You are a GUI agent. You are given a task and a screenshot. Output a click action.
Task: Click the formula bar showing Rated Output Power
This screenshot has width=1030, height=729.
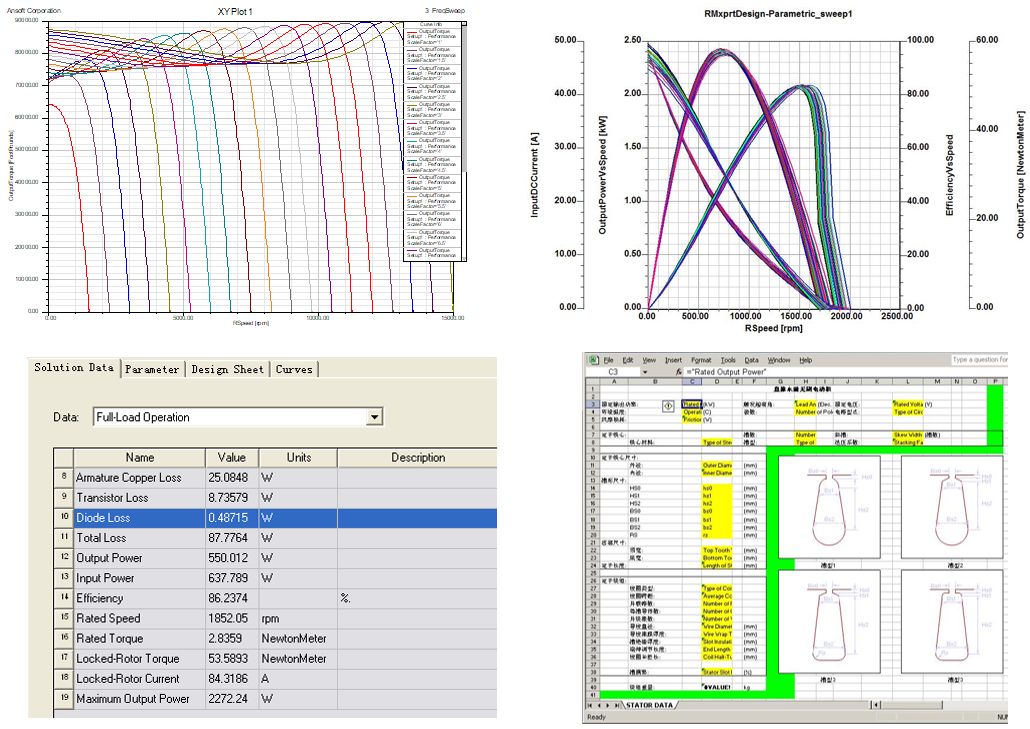(x=846, y=372)
